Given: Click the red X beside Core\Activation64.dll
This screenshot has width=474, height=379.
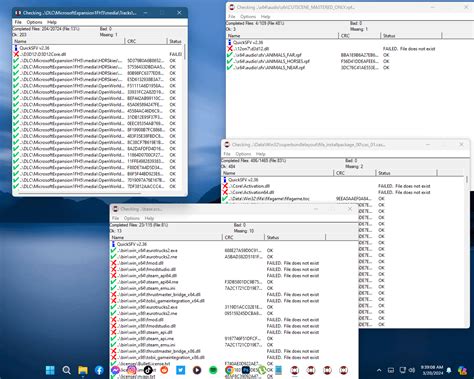Looking at the screenshot, I should coord(225,192).
